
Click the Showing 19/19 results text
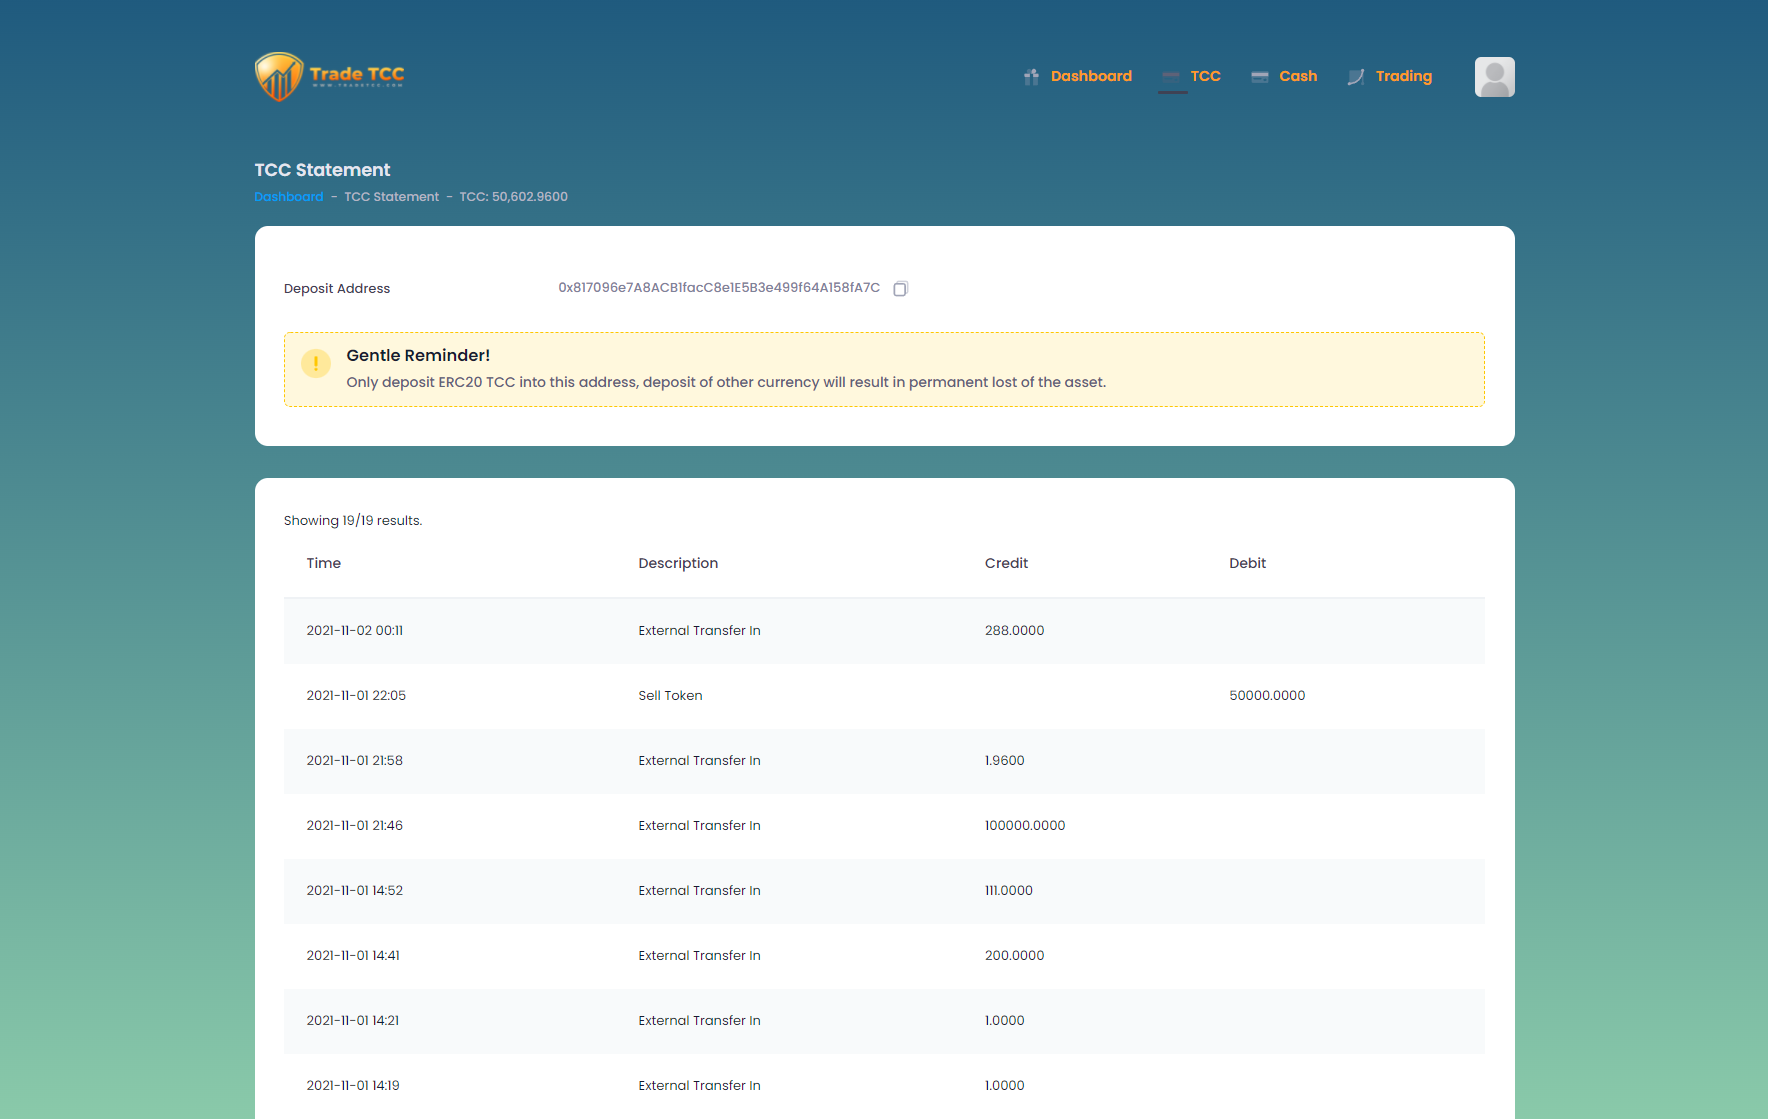click(353, 521)
